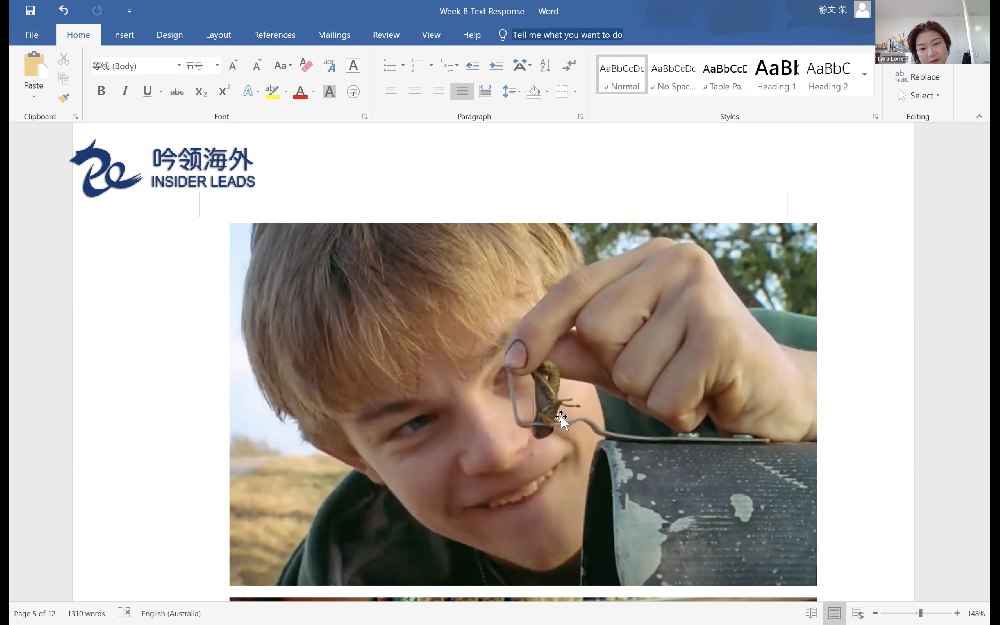Click the Save icon in title bar
This screenshot has width=1000, height=625.
point(30,11)
